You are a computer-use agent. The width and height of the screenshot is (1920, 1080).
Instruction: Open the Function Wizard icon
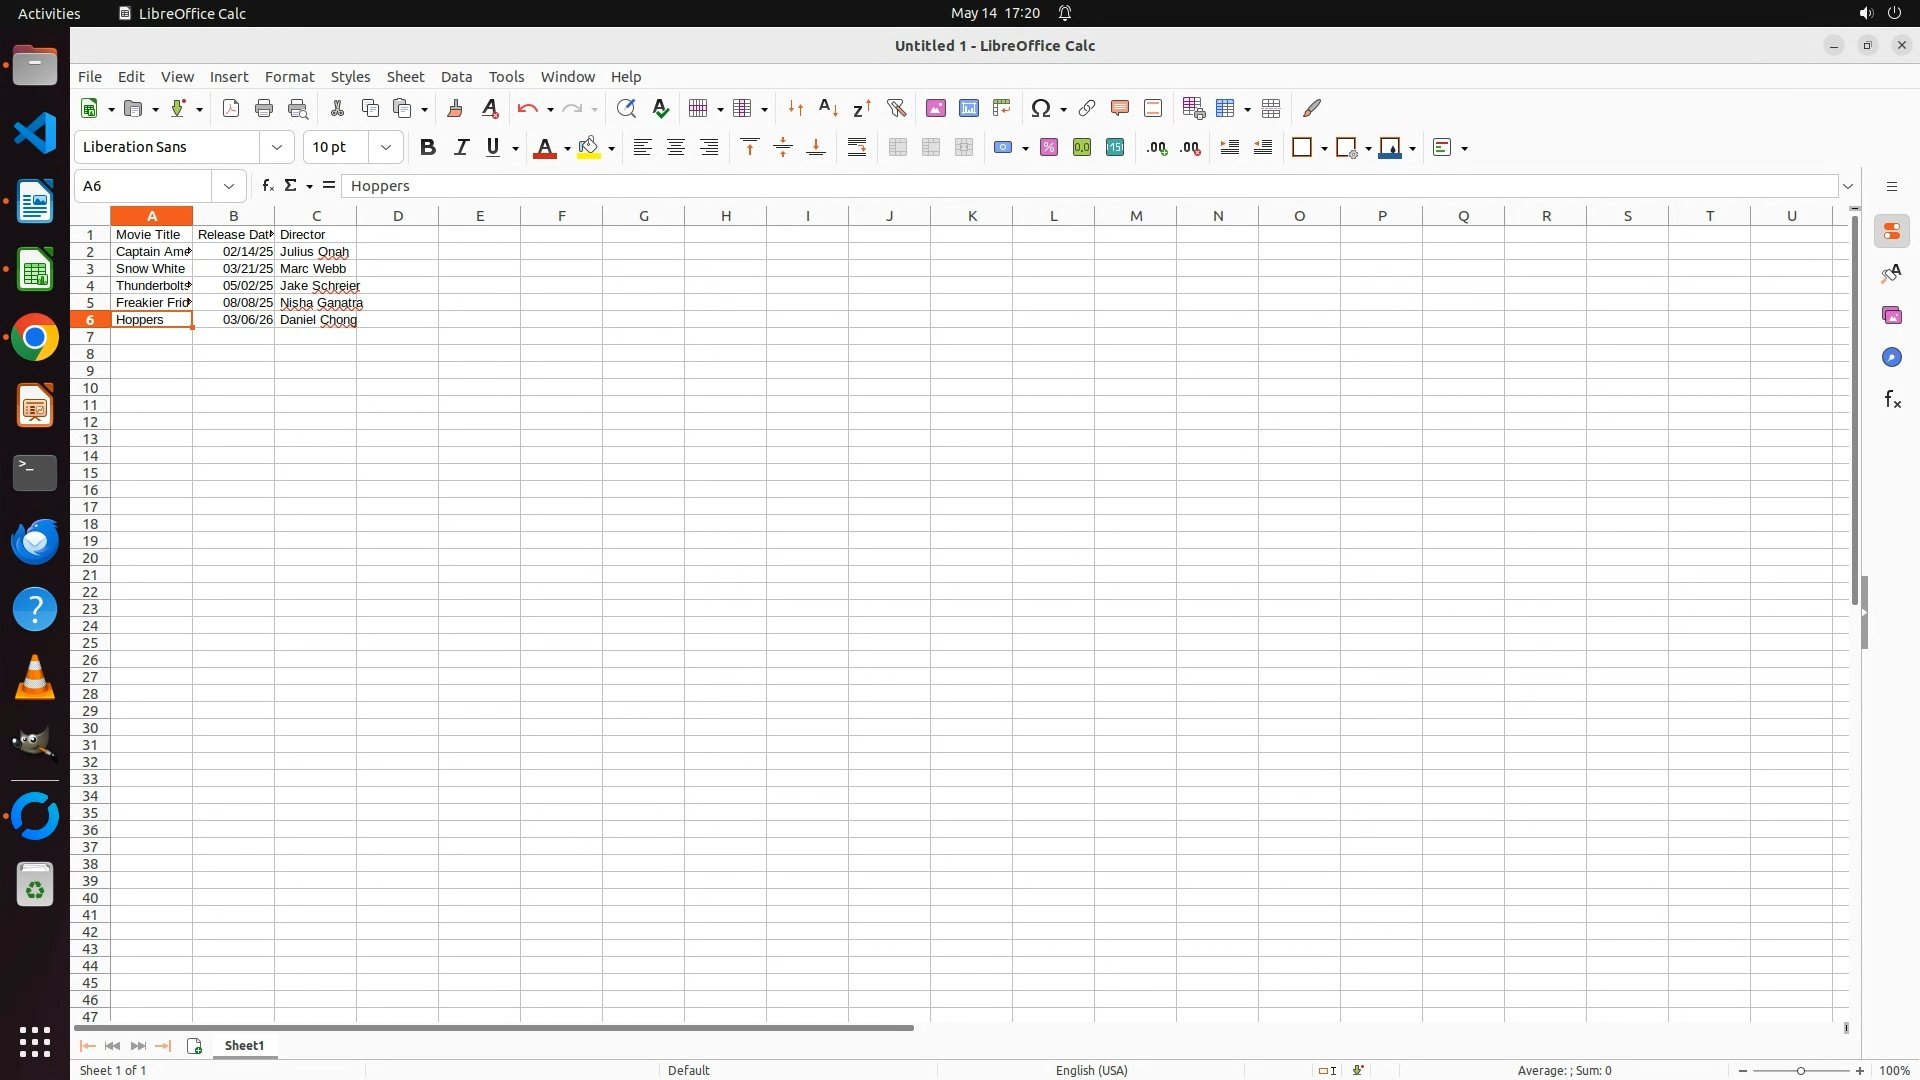pyautogui.click(x=267, y=186)
